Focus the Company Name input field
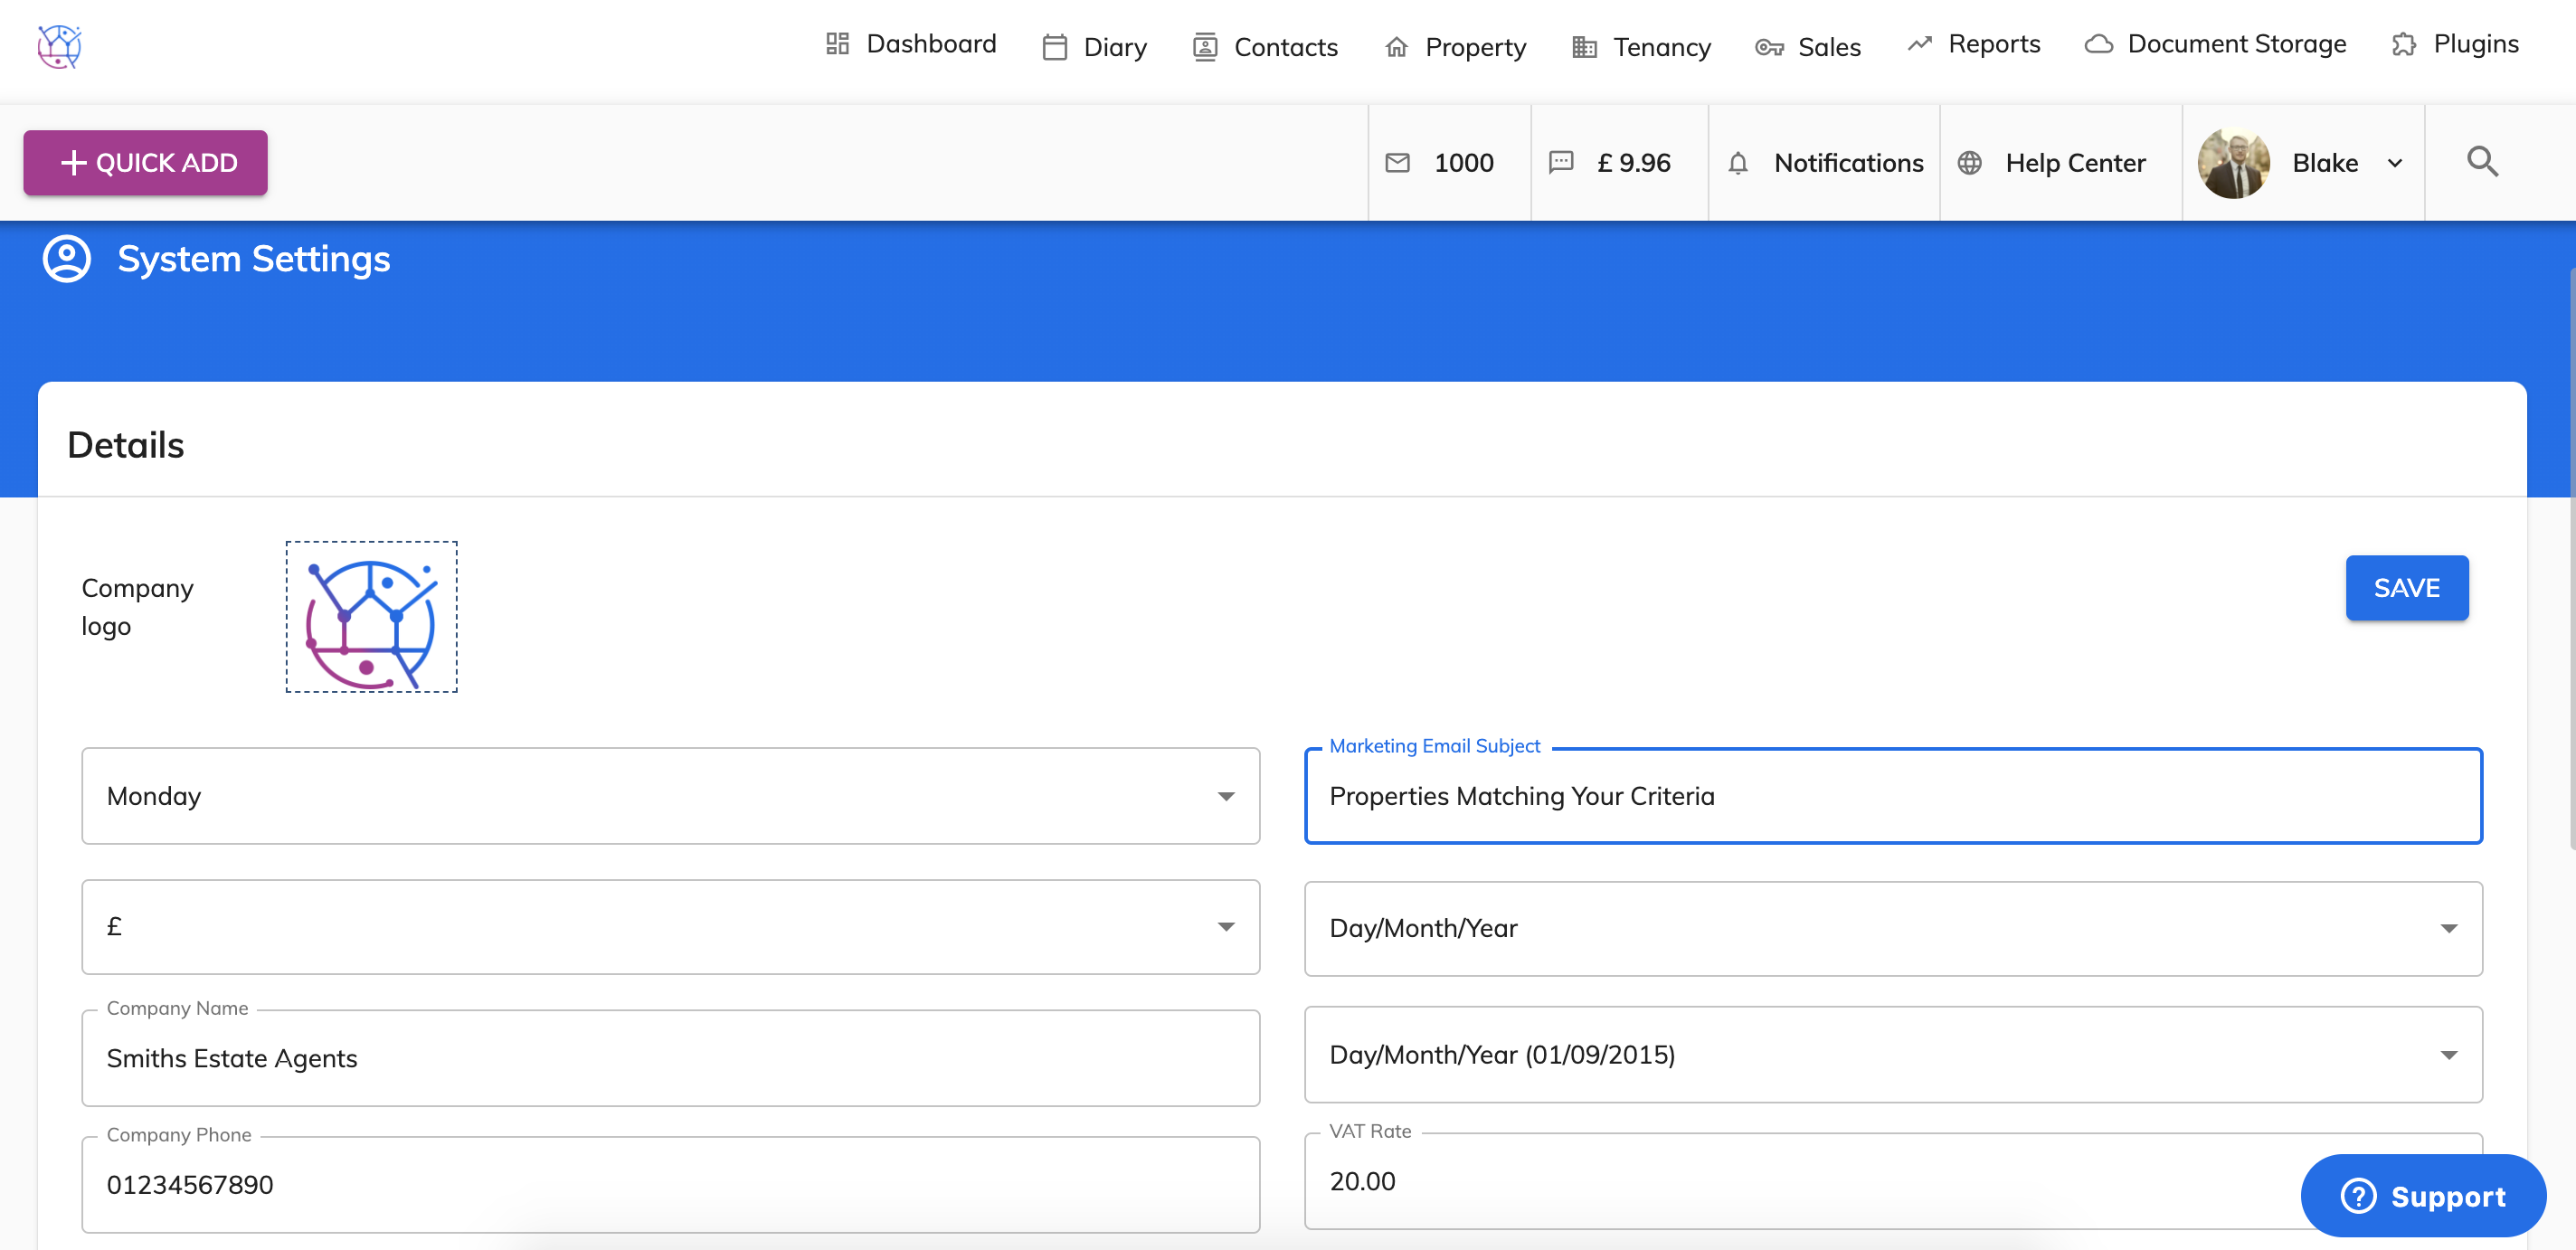The image size is (2576, 1250). (670, 1058)
